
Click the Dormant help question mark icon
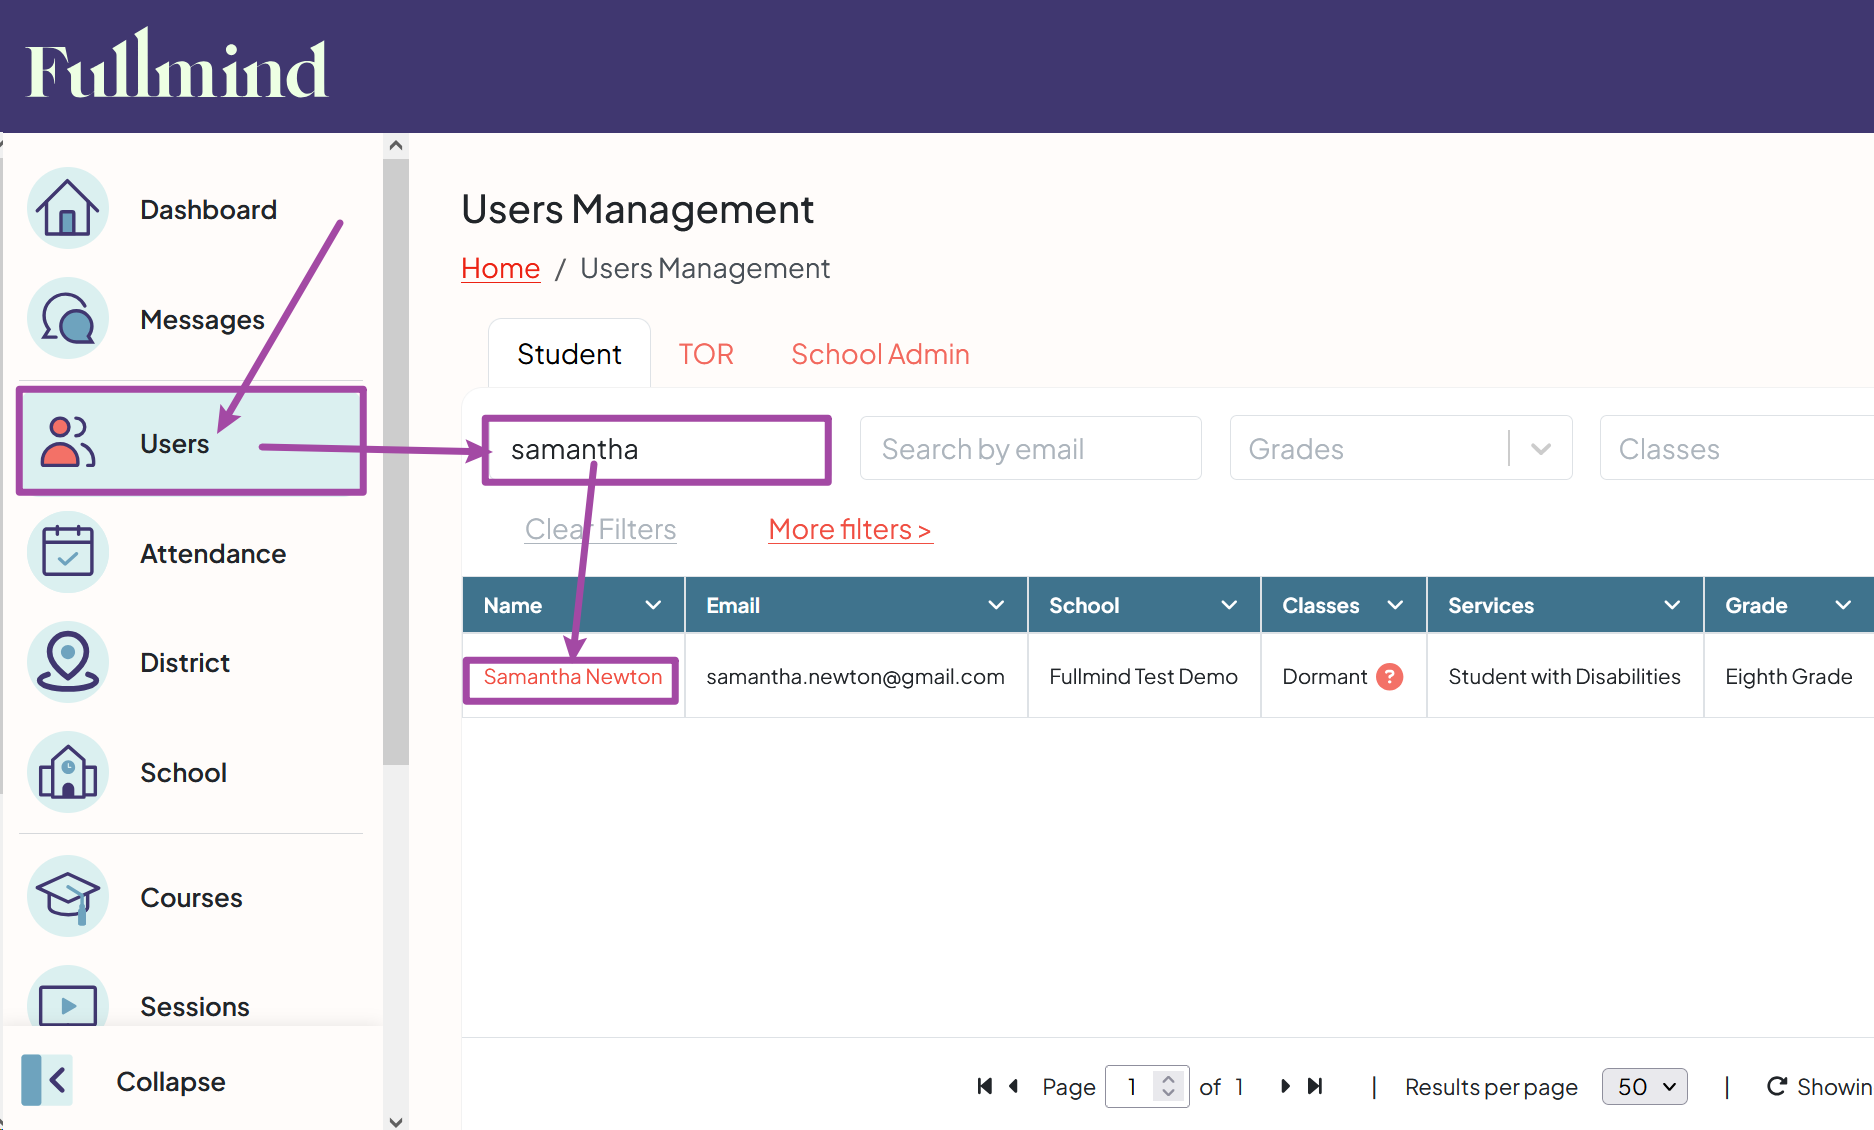(1389, 677)
